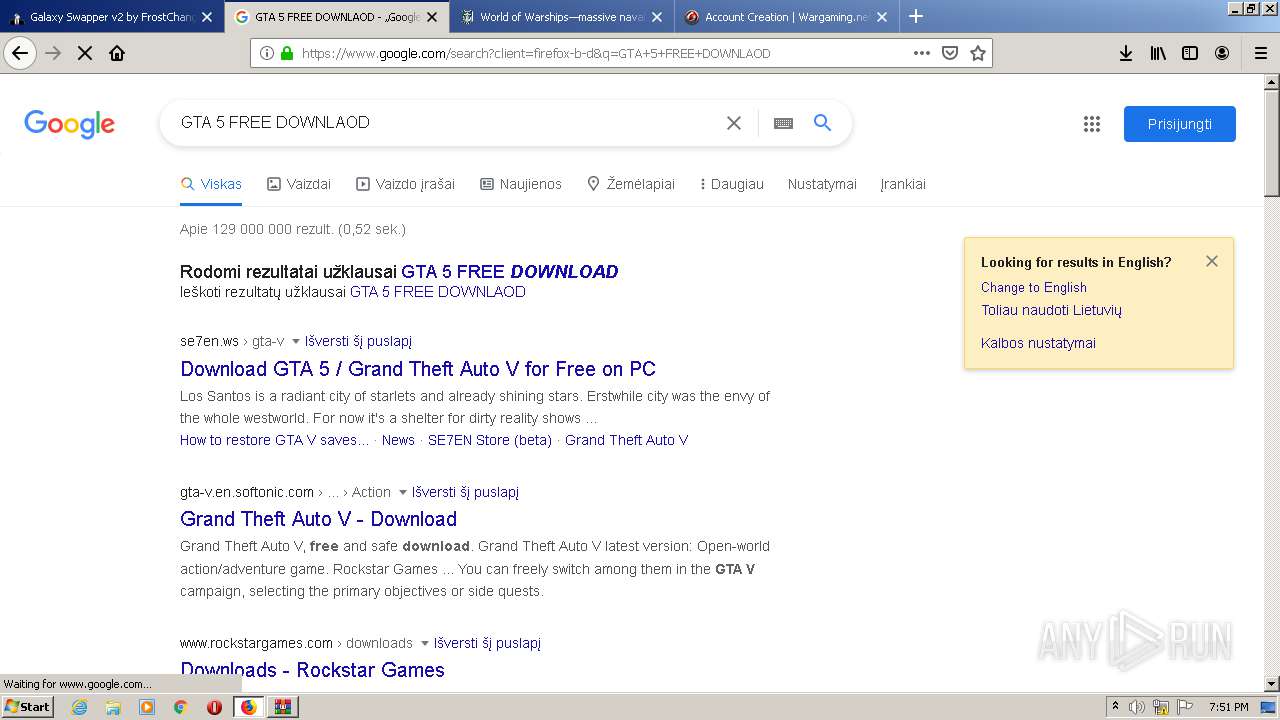The height and width of the screenshot is (720, 1280).
Task: Open the Download GTA 5 / Grand Theft Auto V result
Action: pyautogui.click(x=418, y=369)
